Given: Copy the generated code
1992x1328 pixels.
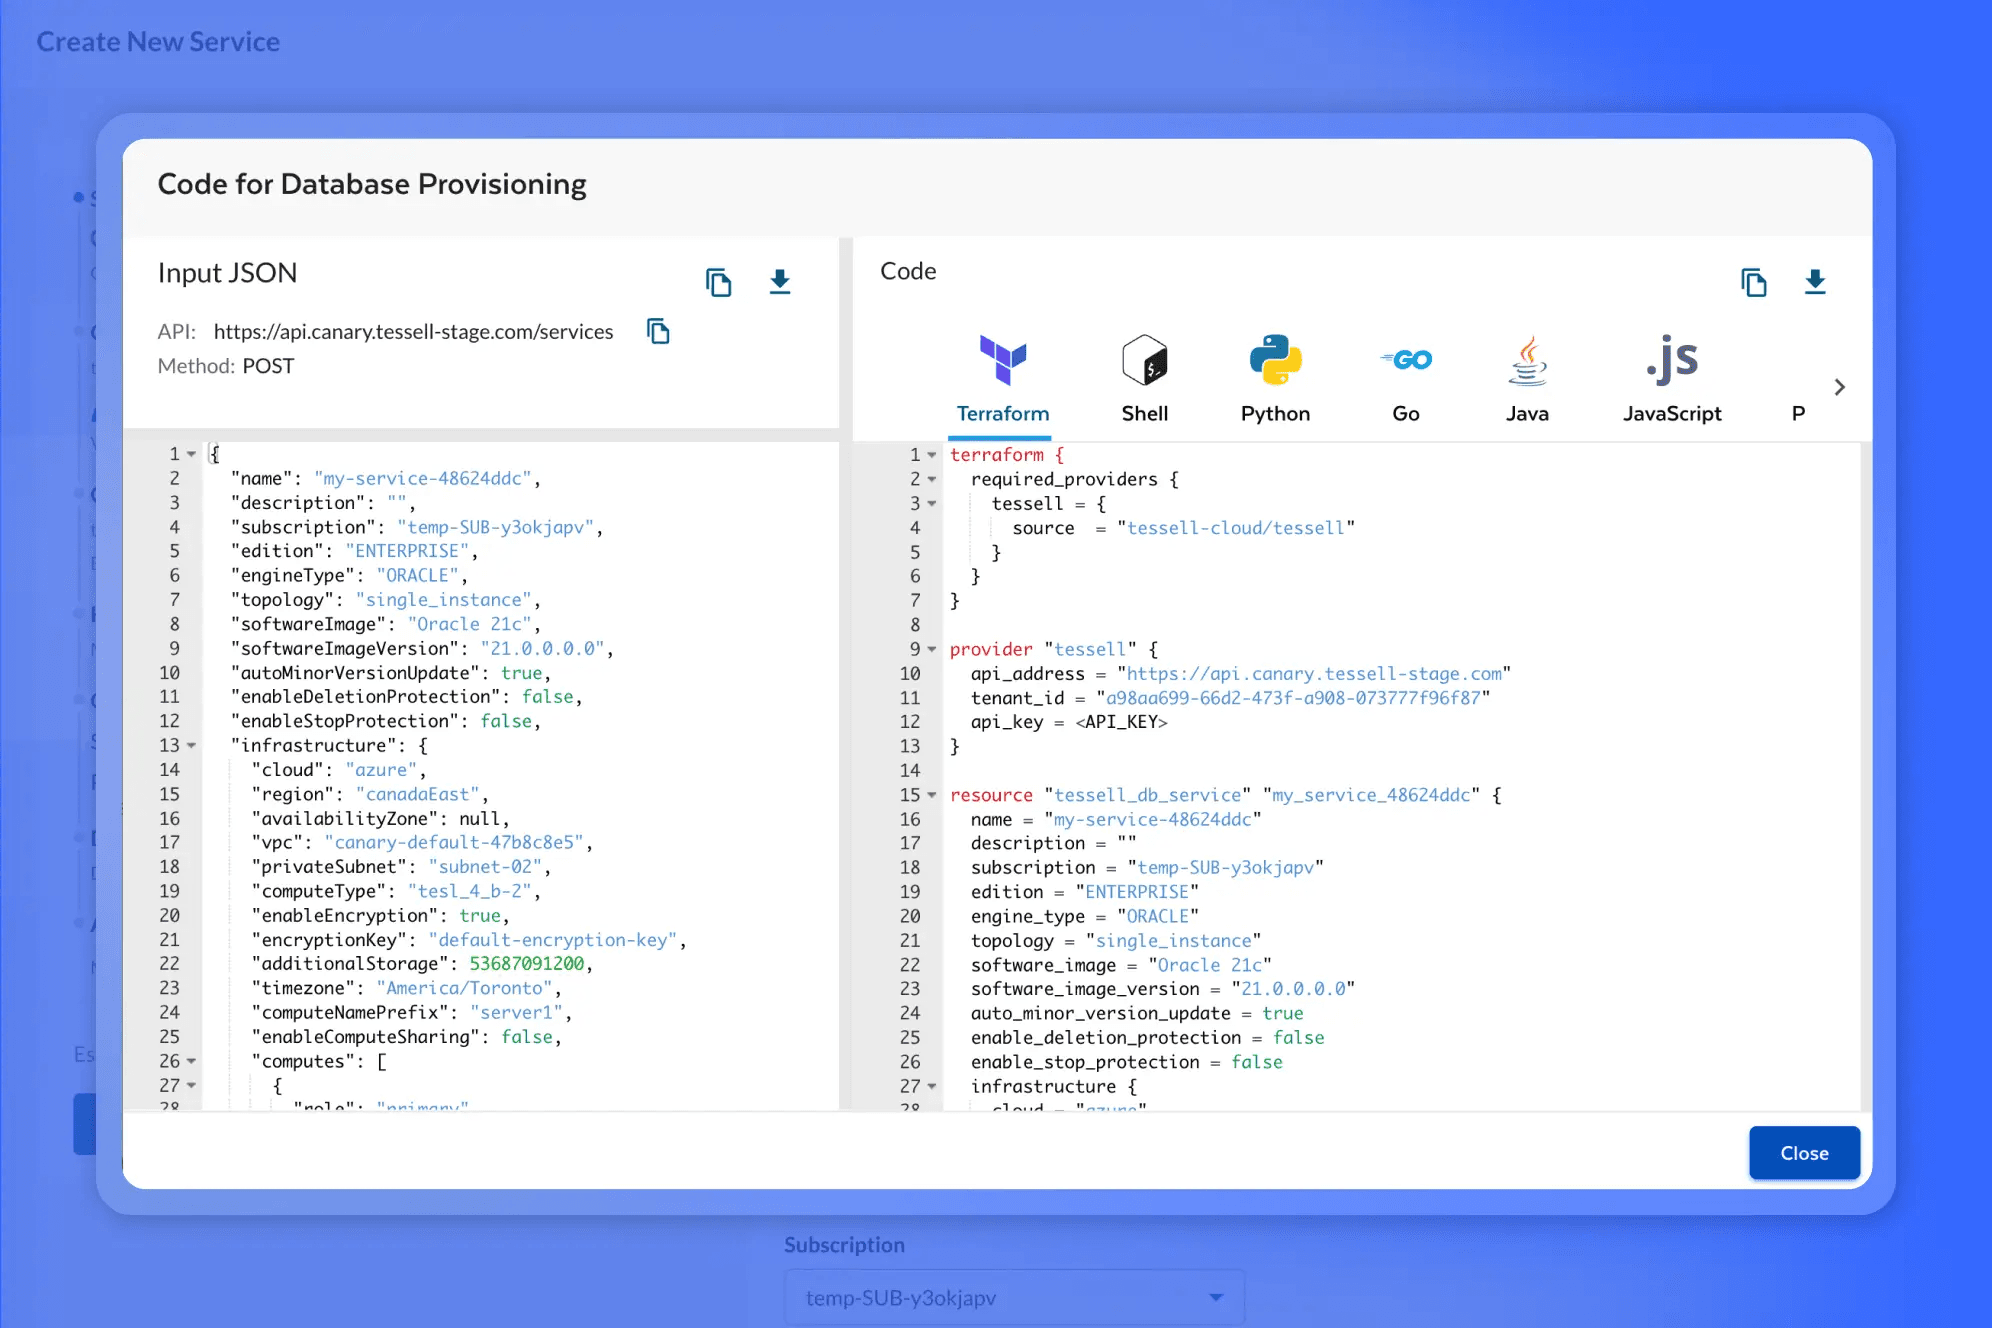Looking at the screenshot, I should (x=1753, y=283).
